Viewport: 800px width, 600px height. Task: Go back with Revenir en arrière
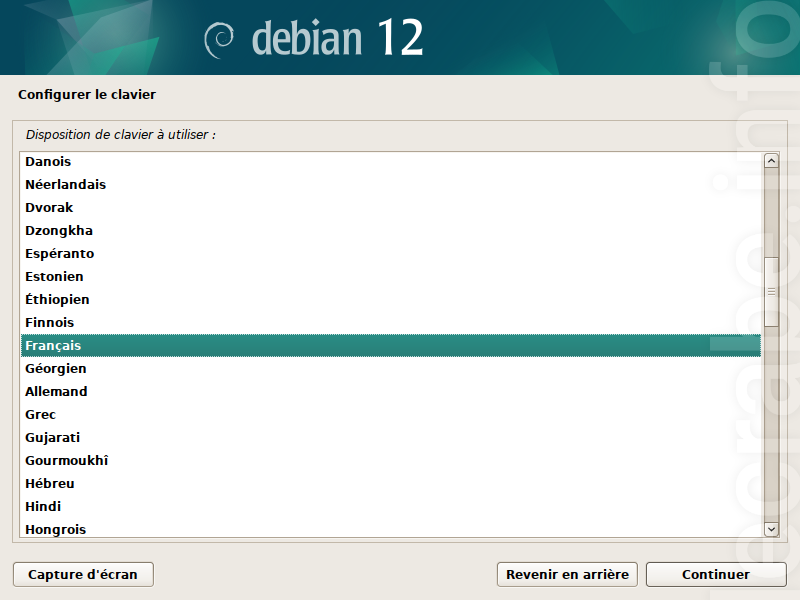click(567, 574)
